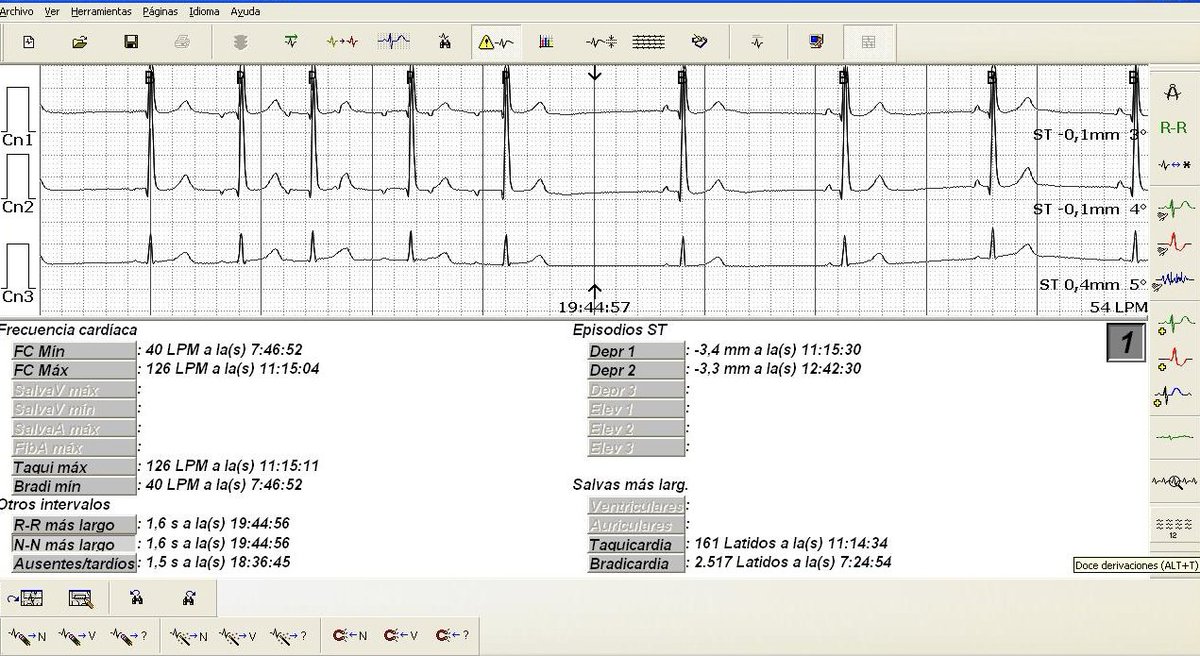
Task: Click the beat-arrow-asterisk sidebar icon
Action: [x=1173, y=164]
